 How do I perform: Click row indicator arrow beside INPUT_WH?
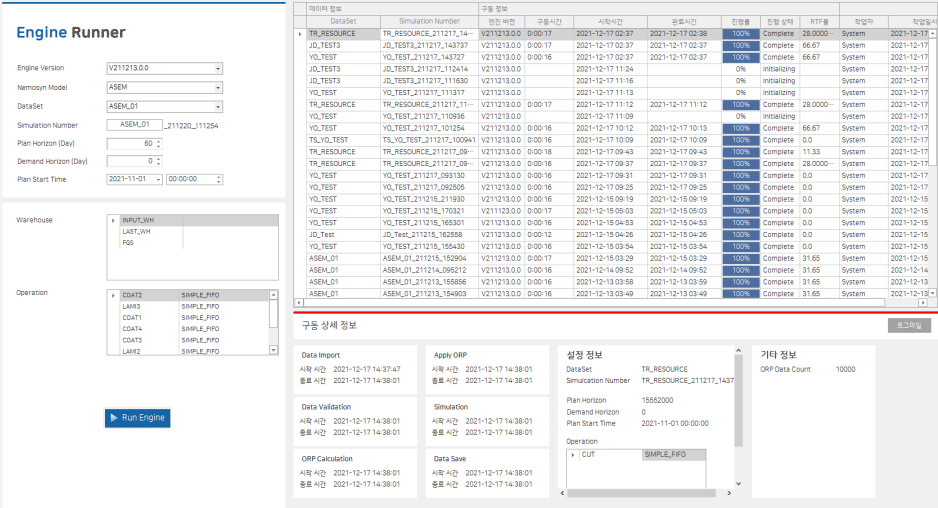coord(113,220)
